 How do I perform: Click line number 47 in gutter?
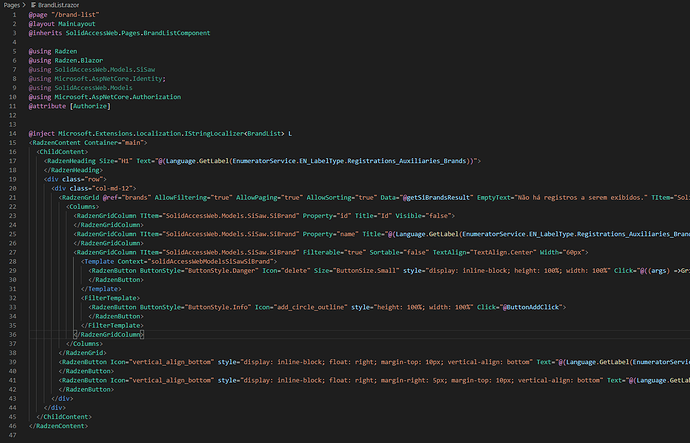12,435
